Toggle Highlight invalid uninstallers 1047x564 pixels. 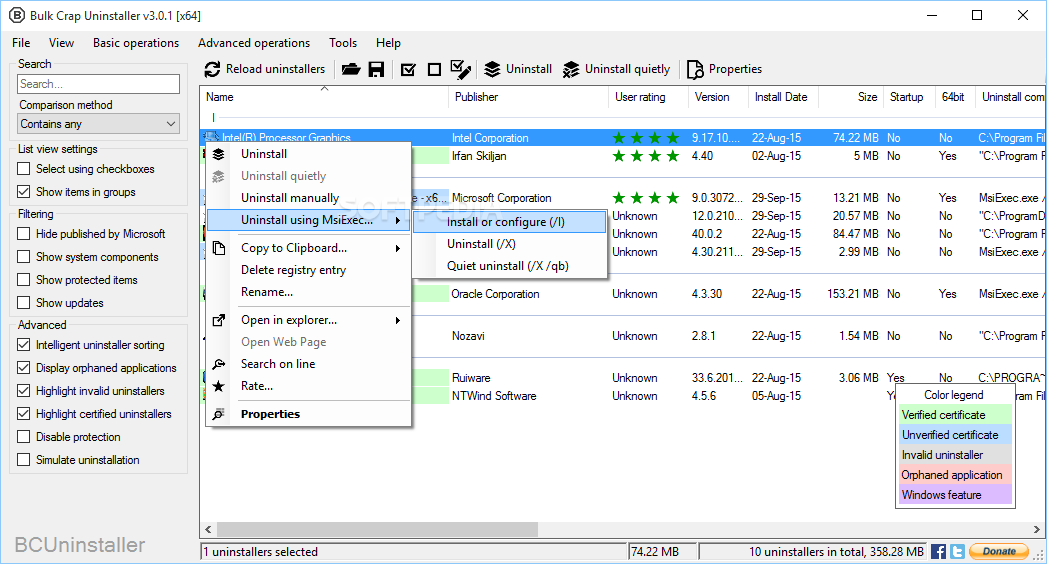tap(23, 391)
